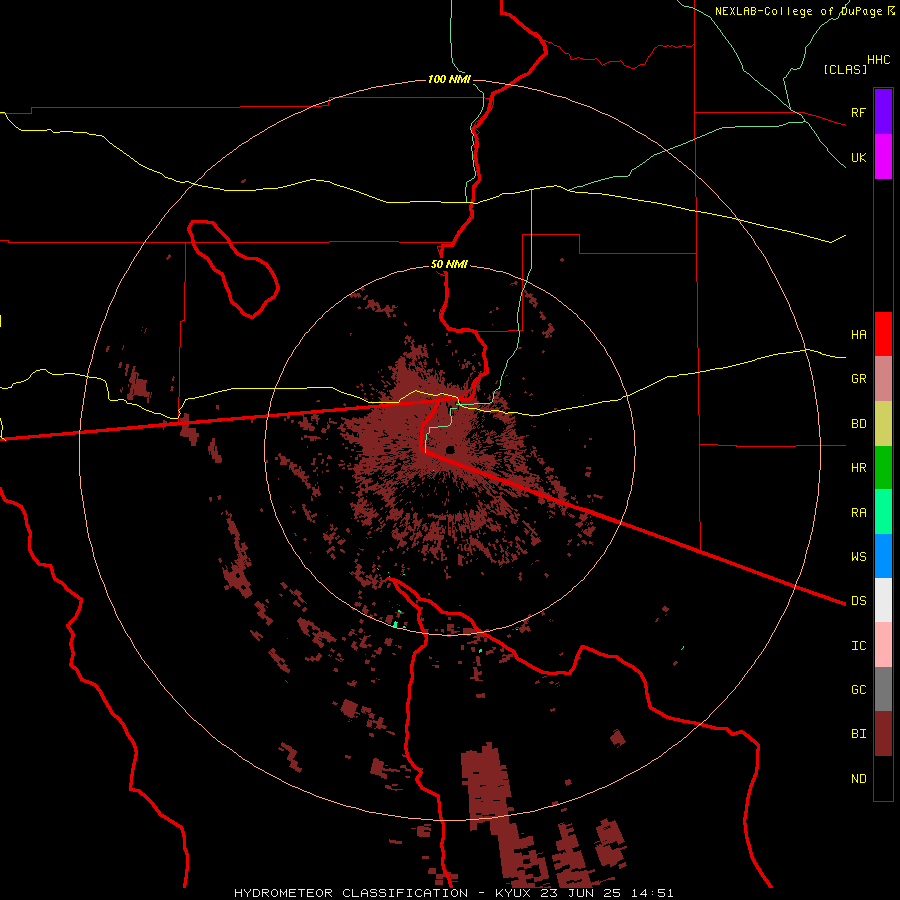This screenshot has height=900, width=900.
Task: Click the bright green RA legend swatch
Action: [883, 512]
